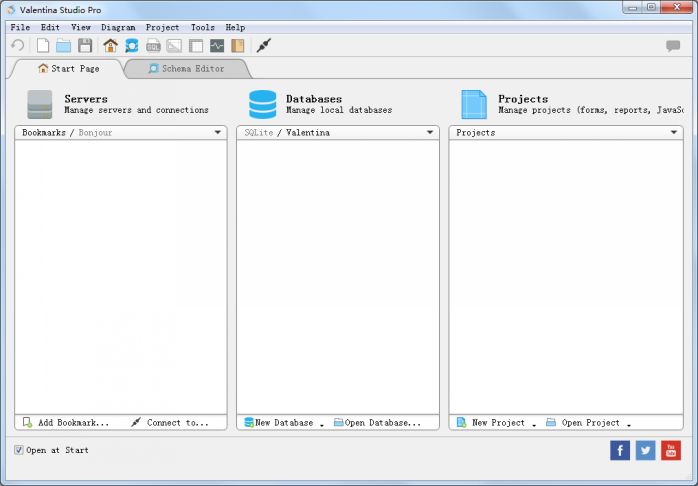Click "Manage local databases" text
698x486 pixels.
(339, 110)
